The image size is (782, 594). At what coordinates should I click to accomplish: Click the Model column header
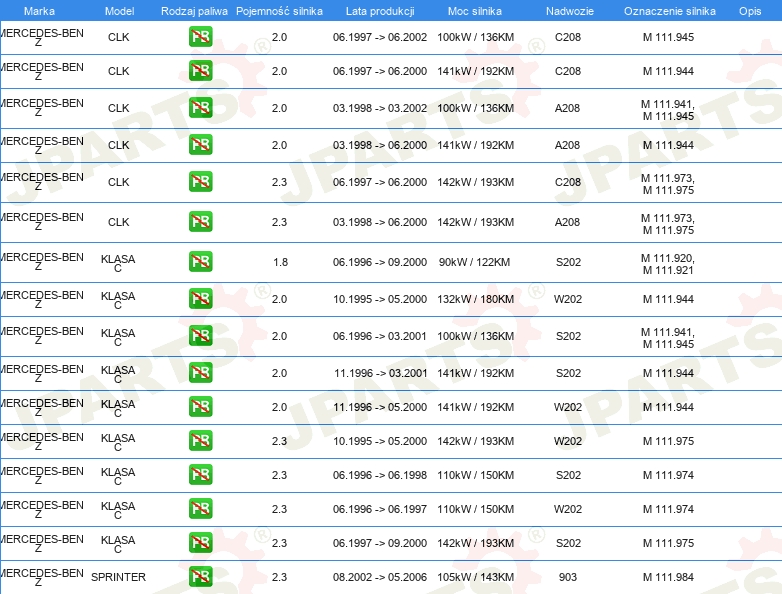(x=119, y=11)
